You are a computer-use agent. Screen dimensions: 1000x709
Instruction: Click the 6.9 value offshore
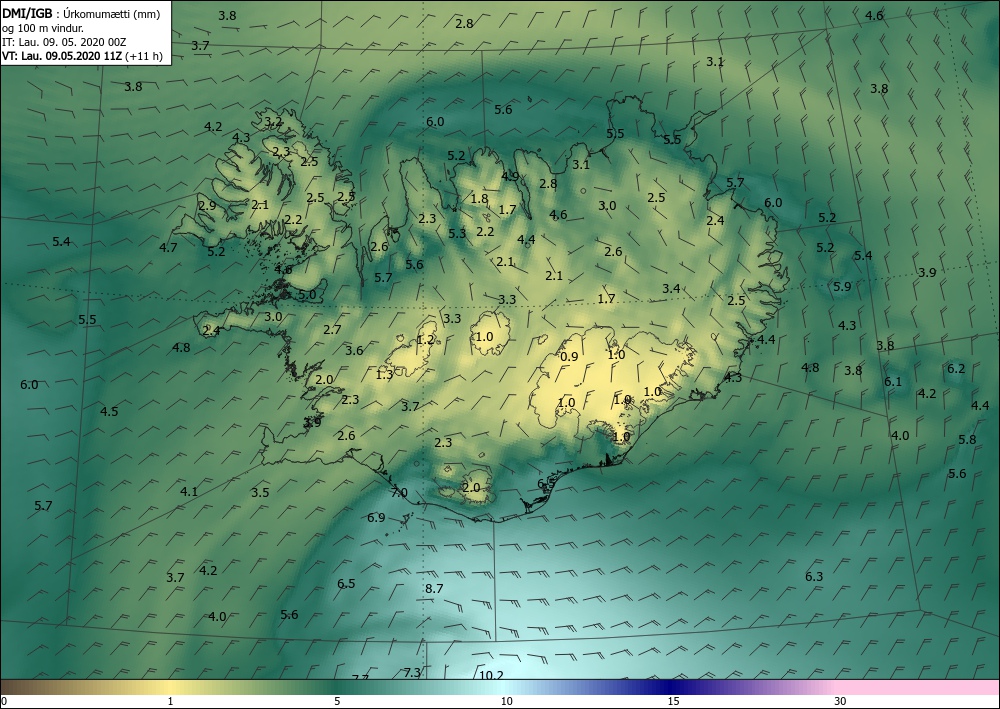coord(376,517)
